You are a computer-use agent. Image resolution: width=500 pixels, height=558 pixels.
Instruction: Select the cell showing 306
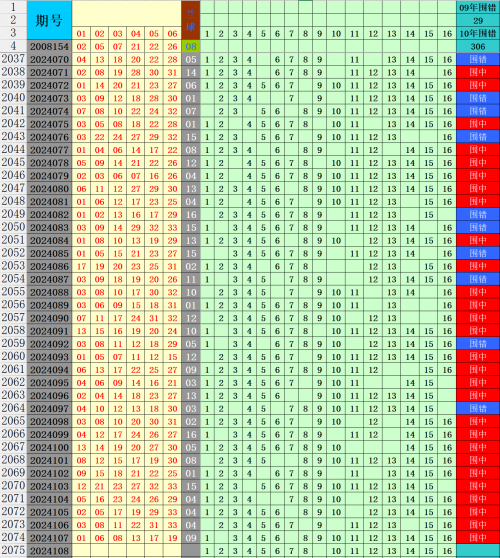478,46
